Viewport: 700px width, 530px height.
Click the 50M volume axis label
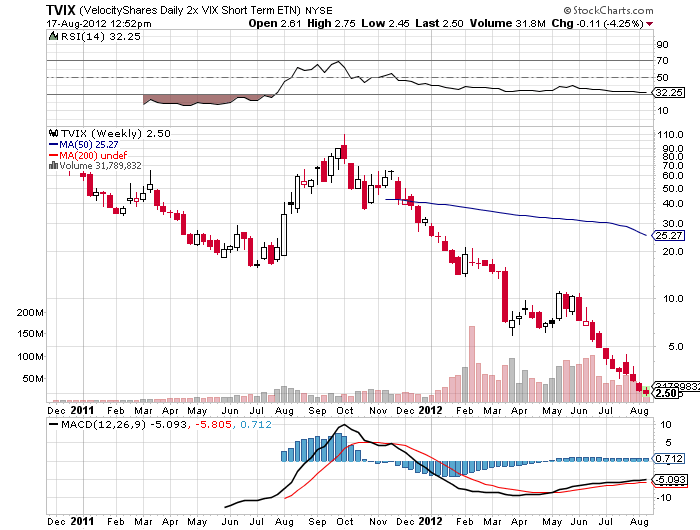point(33,379)
